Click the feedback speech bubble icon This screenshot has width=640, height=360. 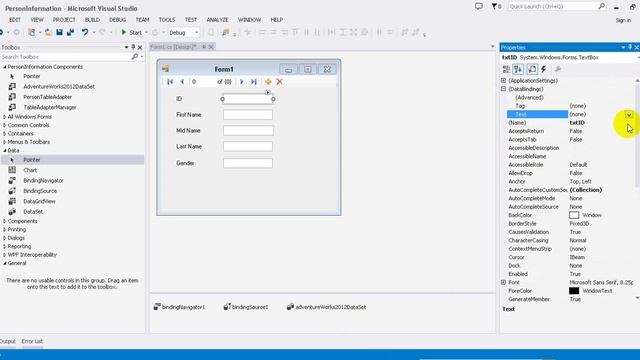pyautogui.click(x=479, y=6)
